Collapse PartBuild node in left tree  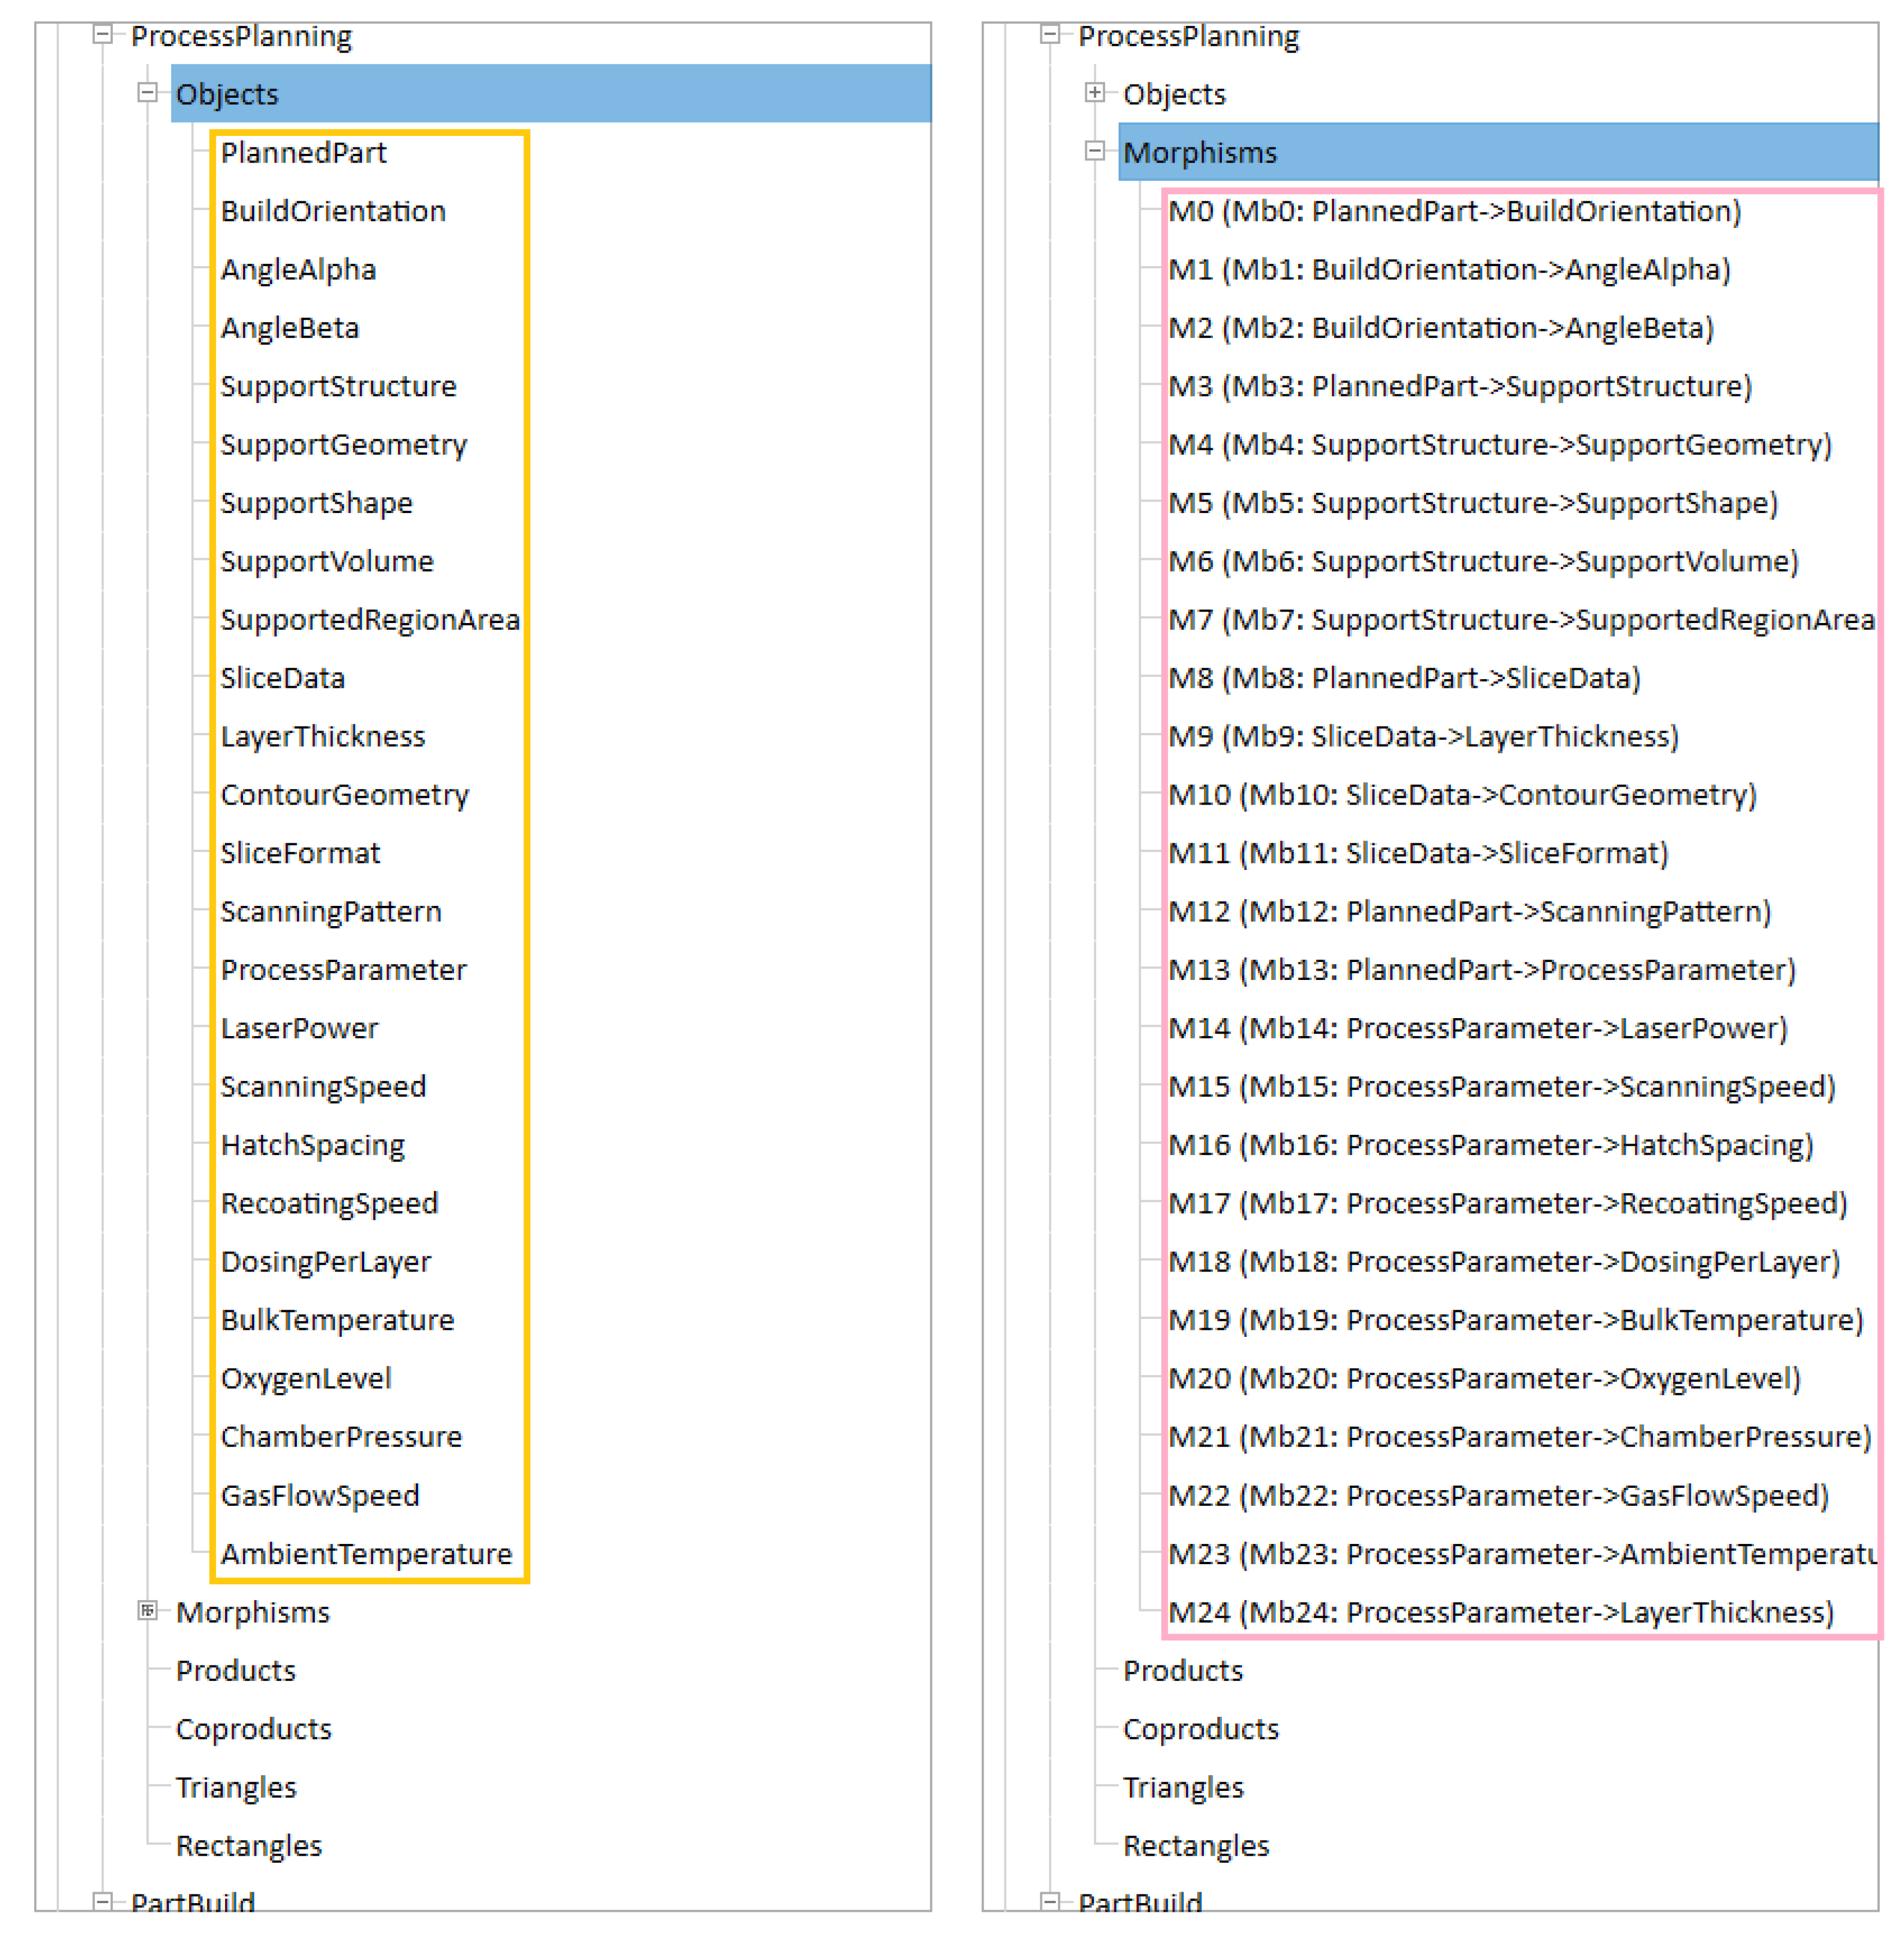point(102,1900)
